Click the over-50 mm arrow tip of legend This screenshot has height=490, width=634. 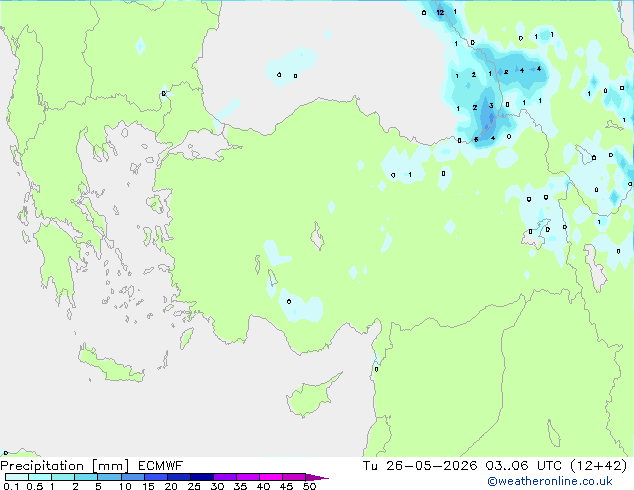[318, 477]
